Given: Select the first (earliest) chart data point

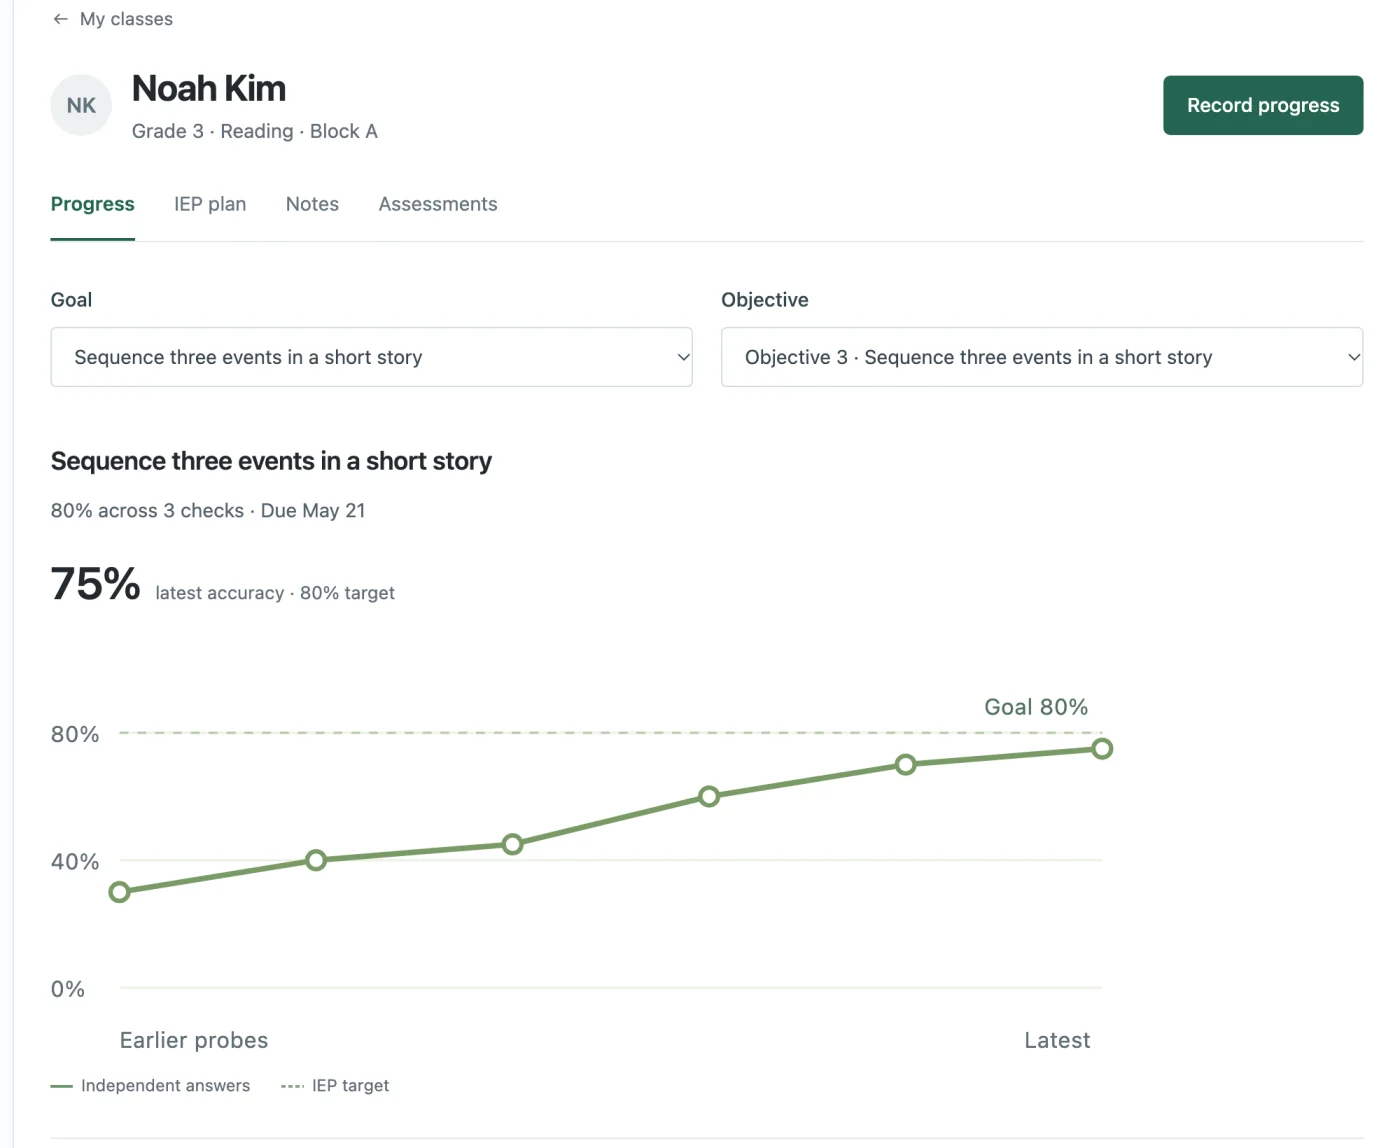Looking at the screenshot, I should [119, 892].
